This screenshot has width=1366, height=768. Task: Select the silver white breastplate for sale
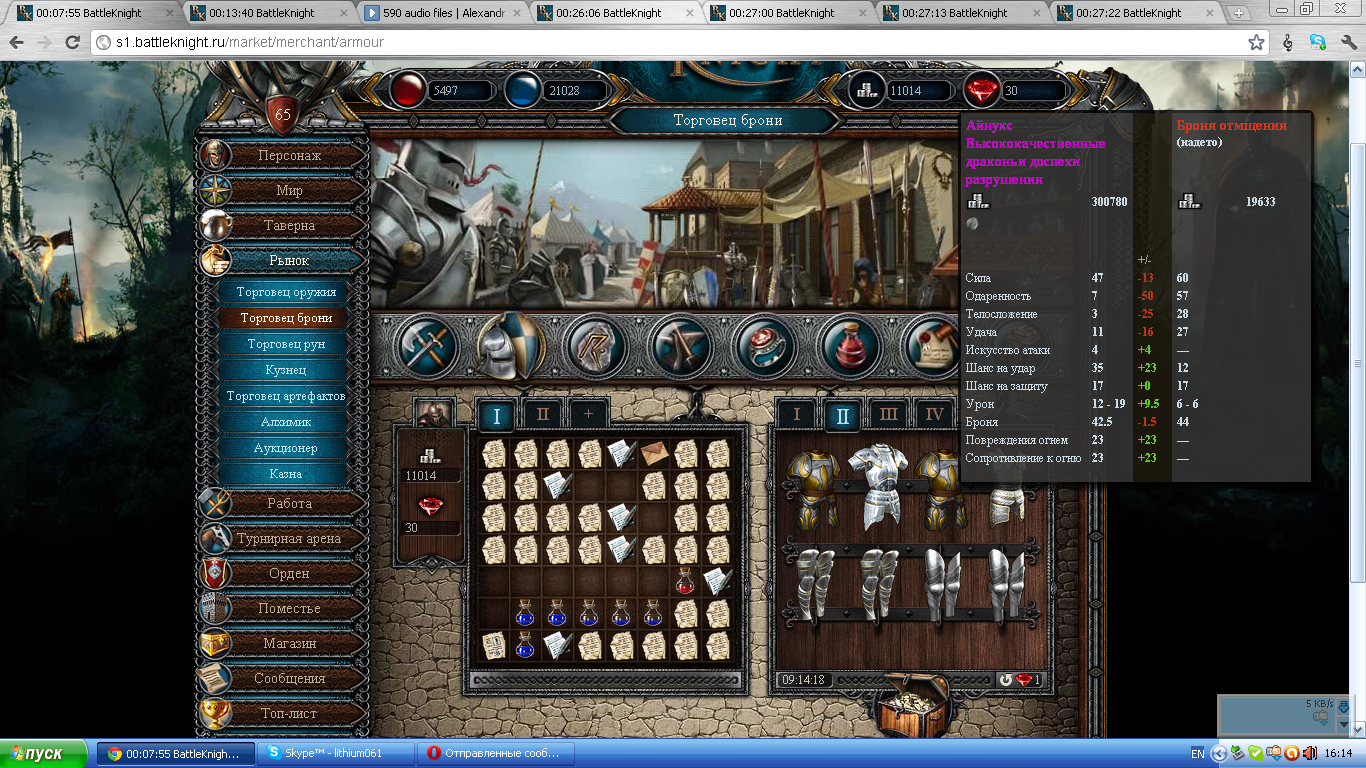[x=877, y=486]
